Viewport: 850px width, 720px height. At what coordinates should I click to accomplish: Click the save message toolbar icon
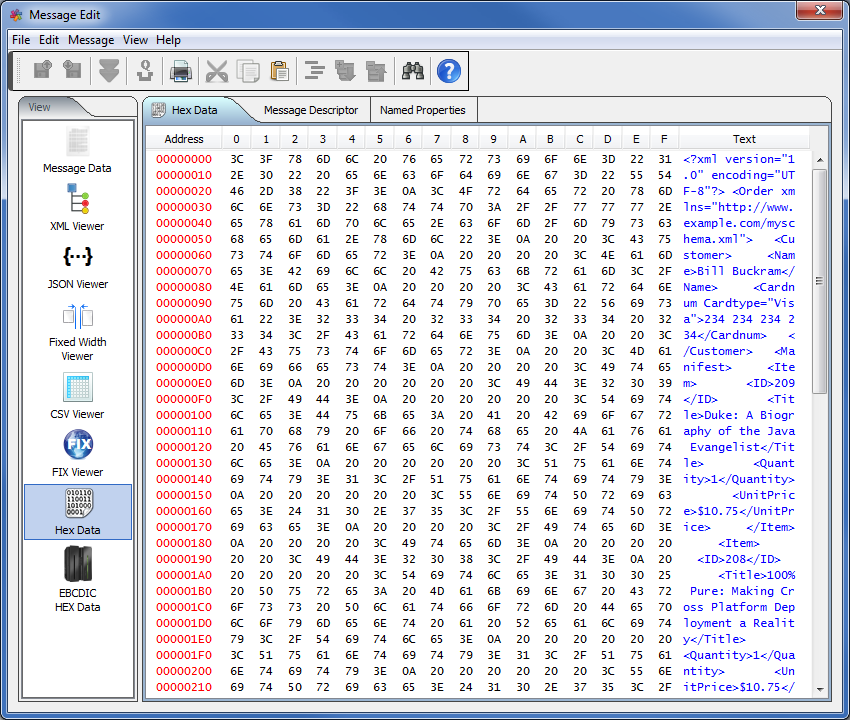point(72,70)
